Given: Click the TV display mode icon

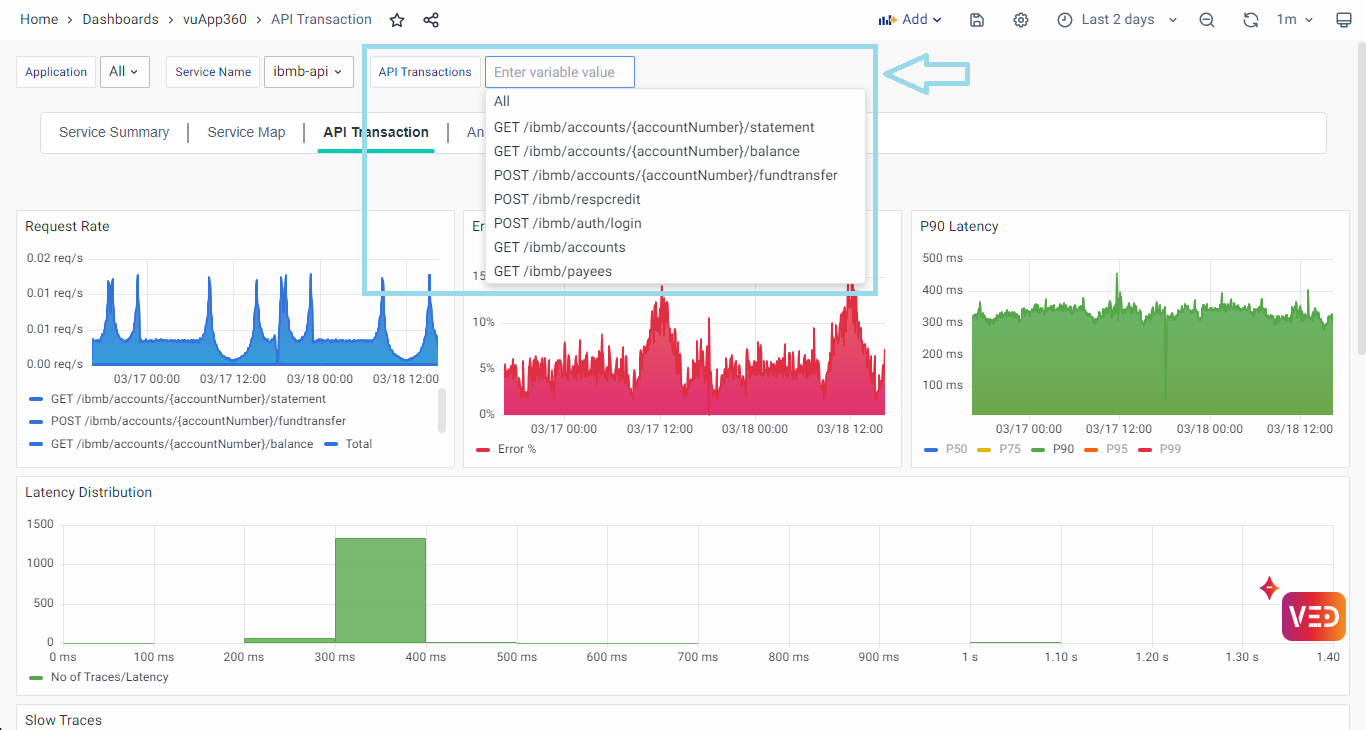Looking at the screenshot, I should (1343, 20).
